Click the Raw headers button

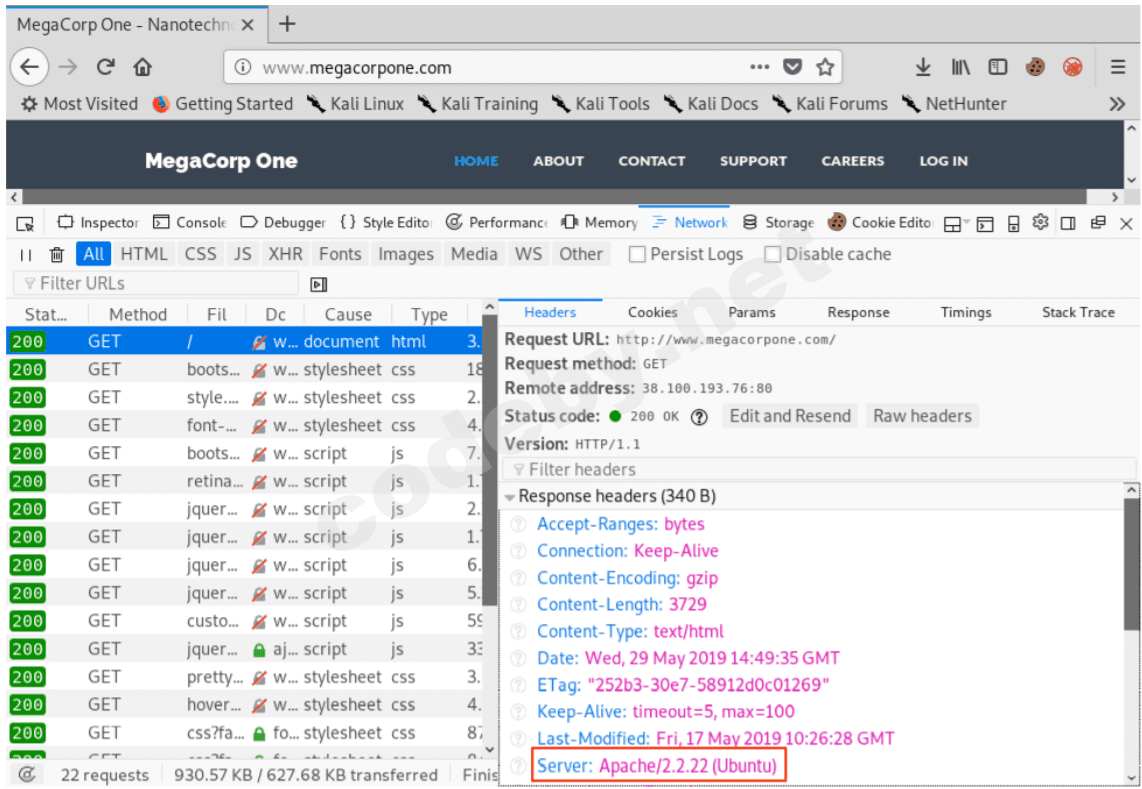tap(922, 416)
